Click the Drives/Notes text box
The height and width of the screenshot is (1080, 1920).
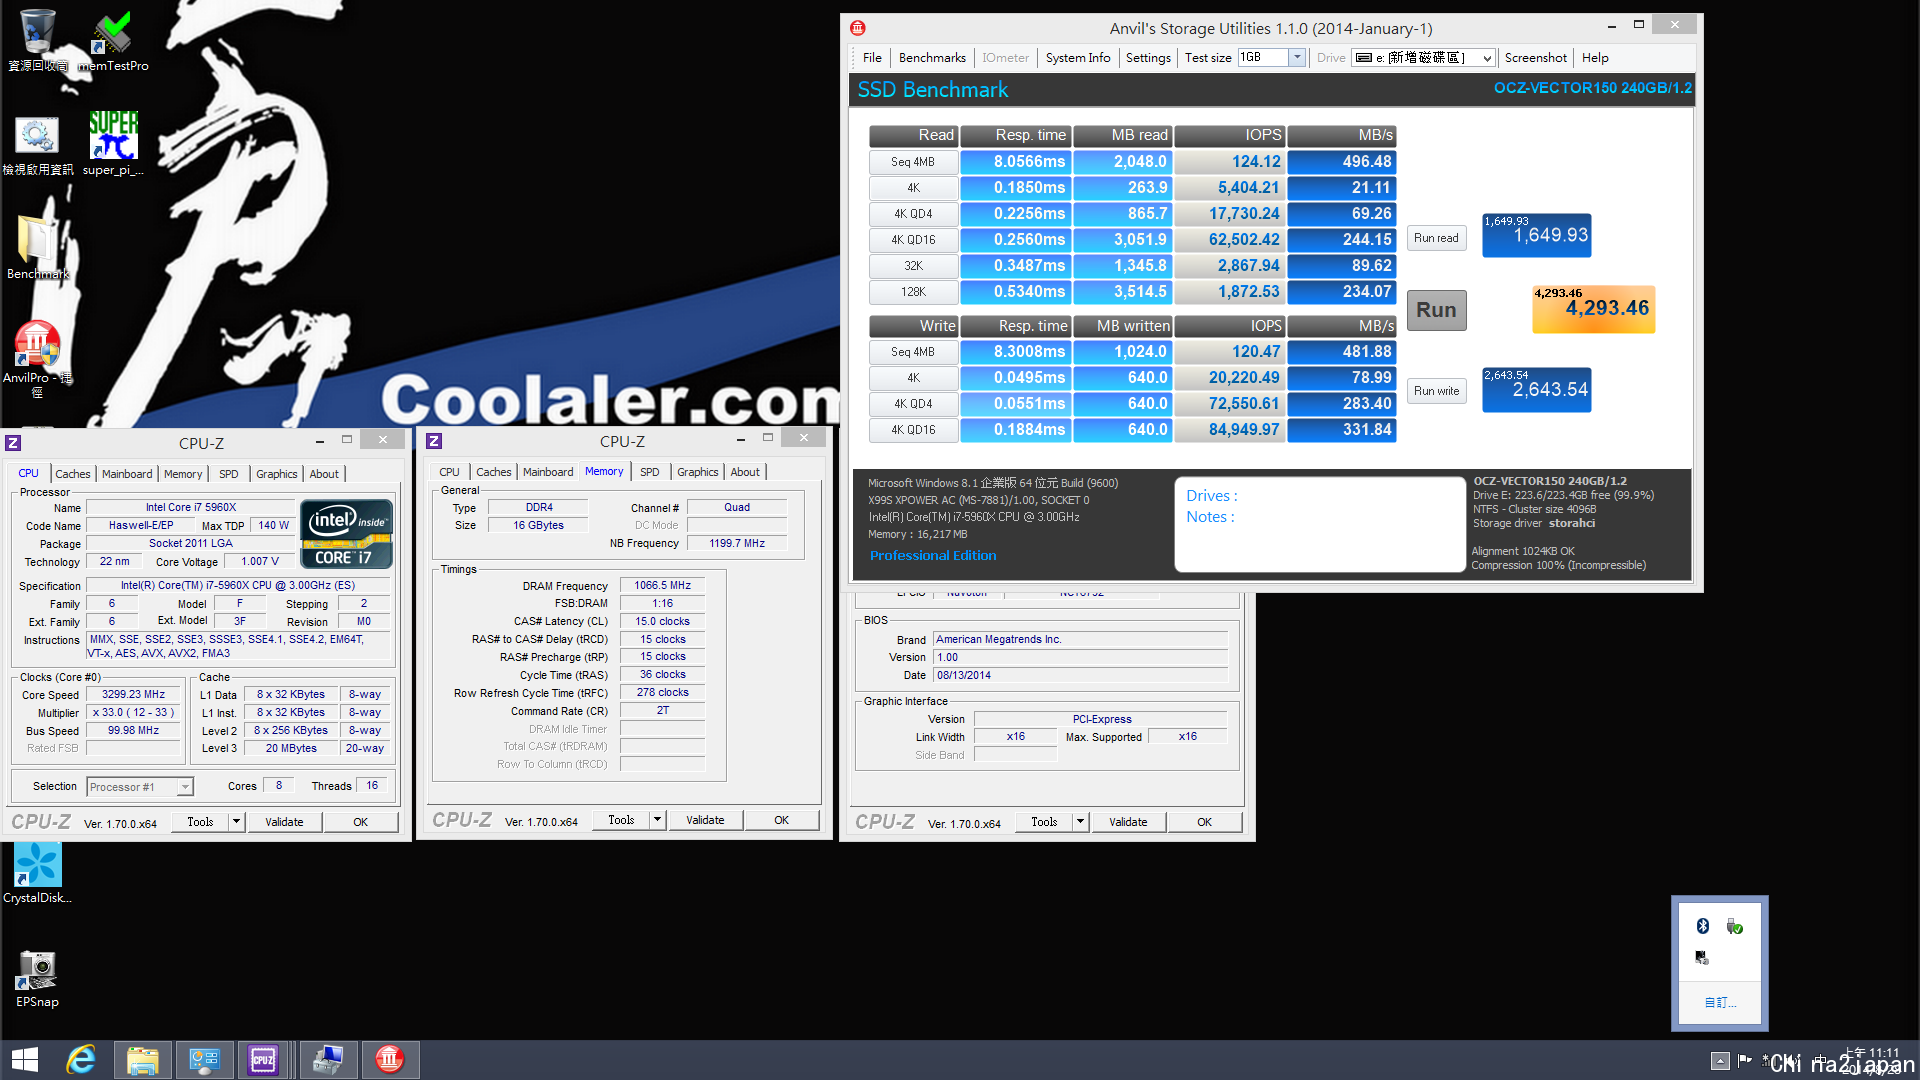point(1320,524)
